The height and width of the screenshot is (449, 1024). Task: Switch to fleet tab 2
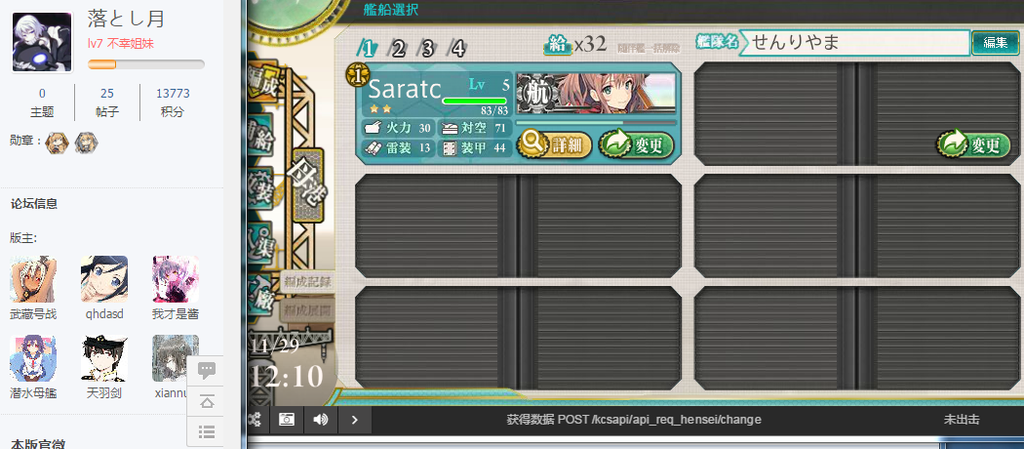[x=396, y=48]
